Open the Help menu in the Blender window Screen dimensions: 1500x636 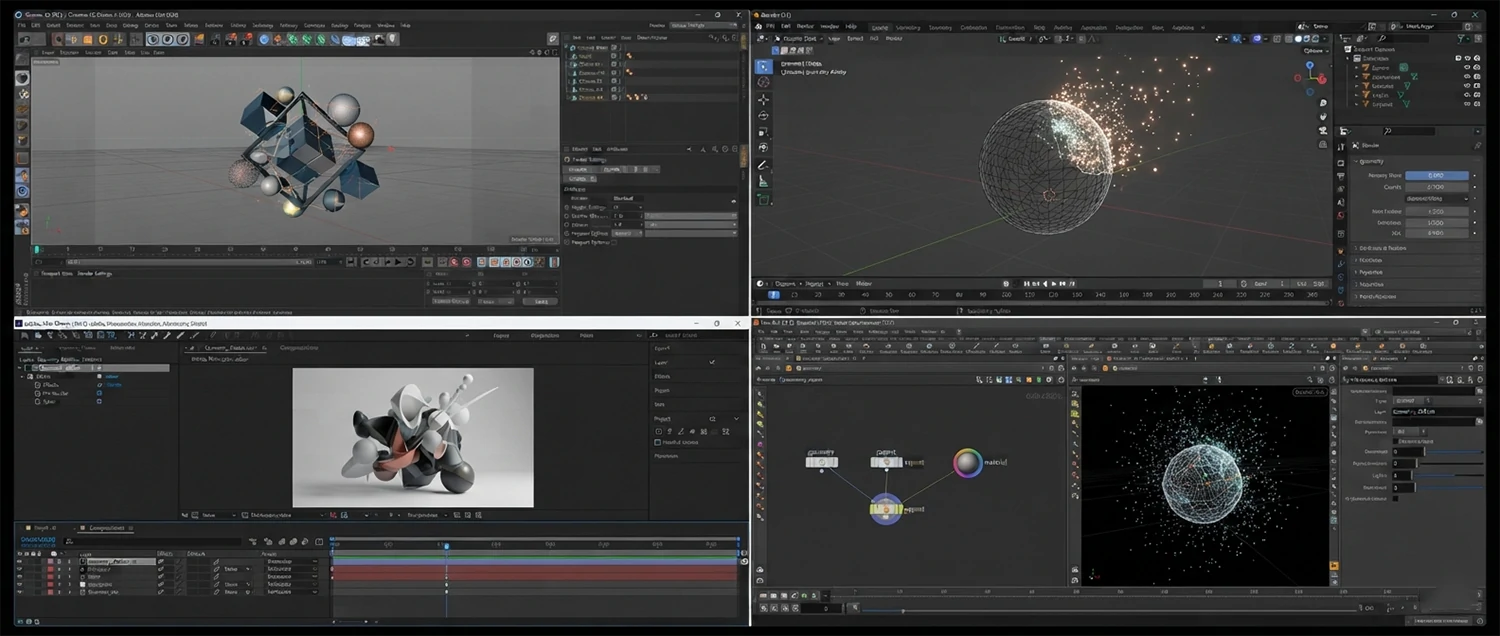coord(851,26)
